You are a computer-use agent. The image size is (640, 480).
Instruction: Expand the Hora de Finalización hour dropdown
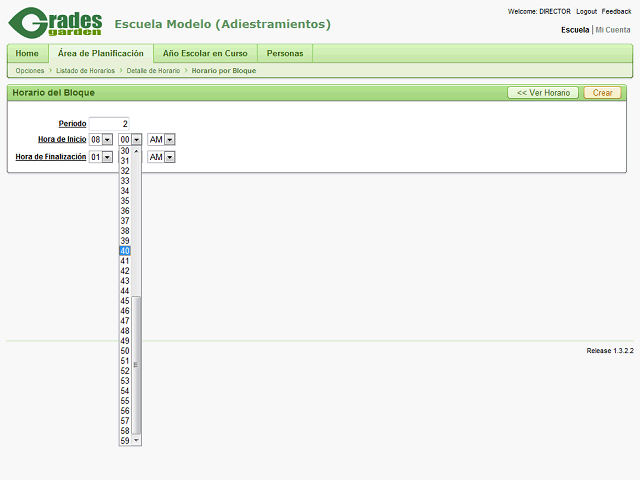coord(101,157)
